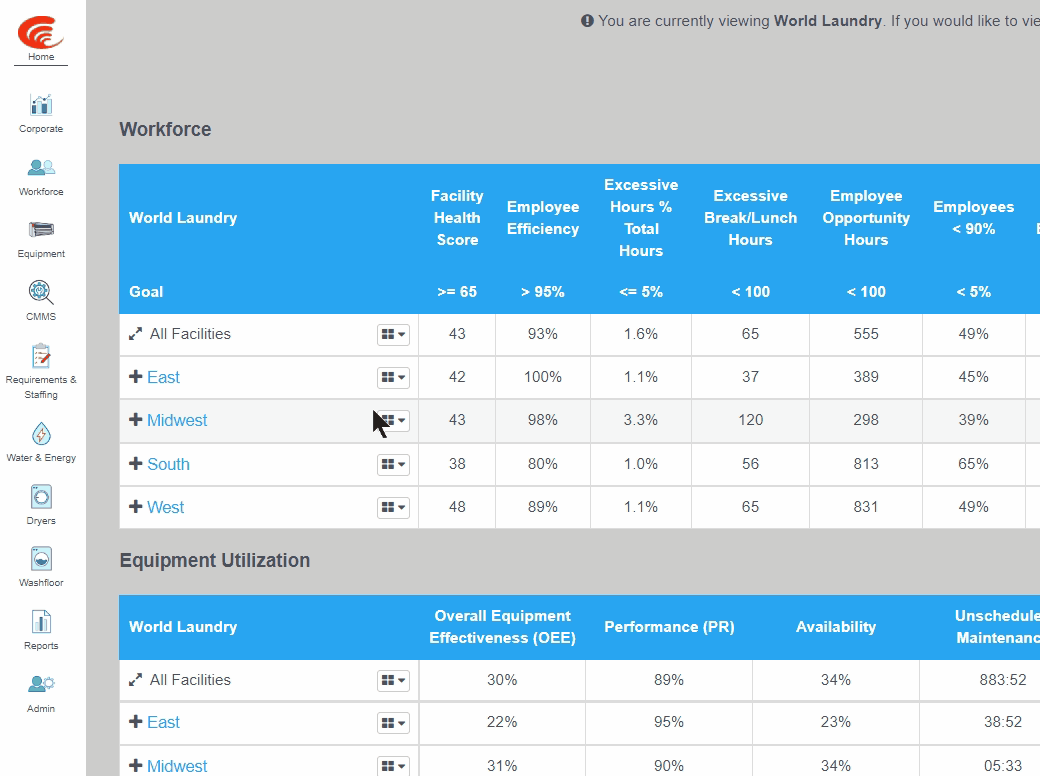
Task: Open the West link in Workforce table
Action: pos(166,507)
